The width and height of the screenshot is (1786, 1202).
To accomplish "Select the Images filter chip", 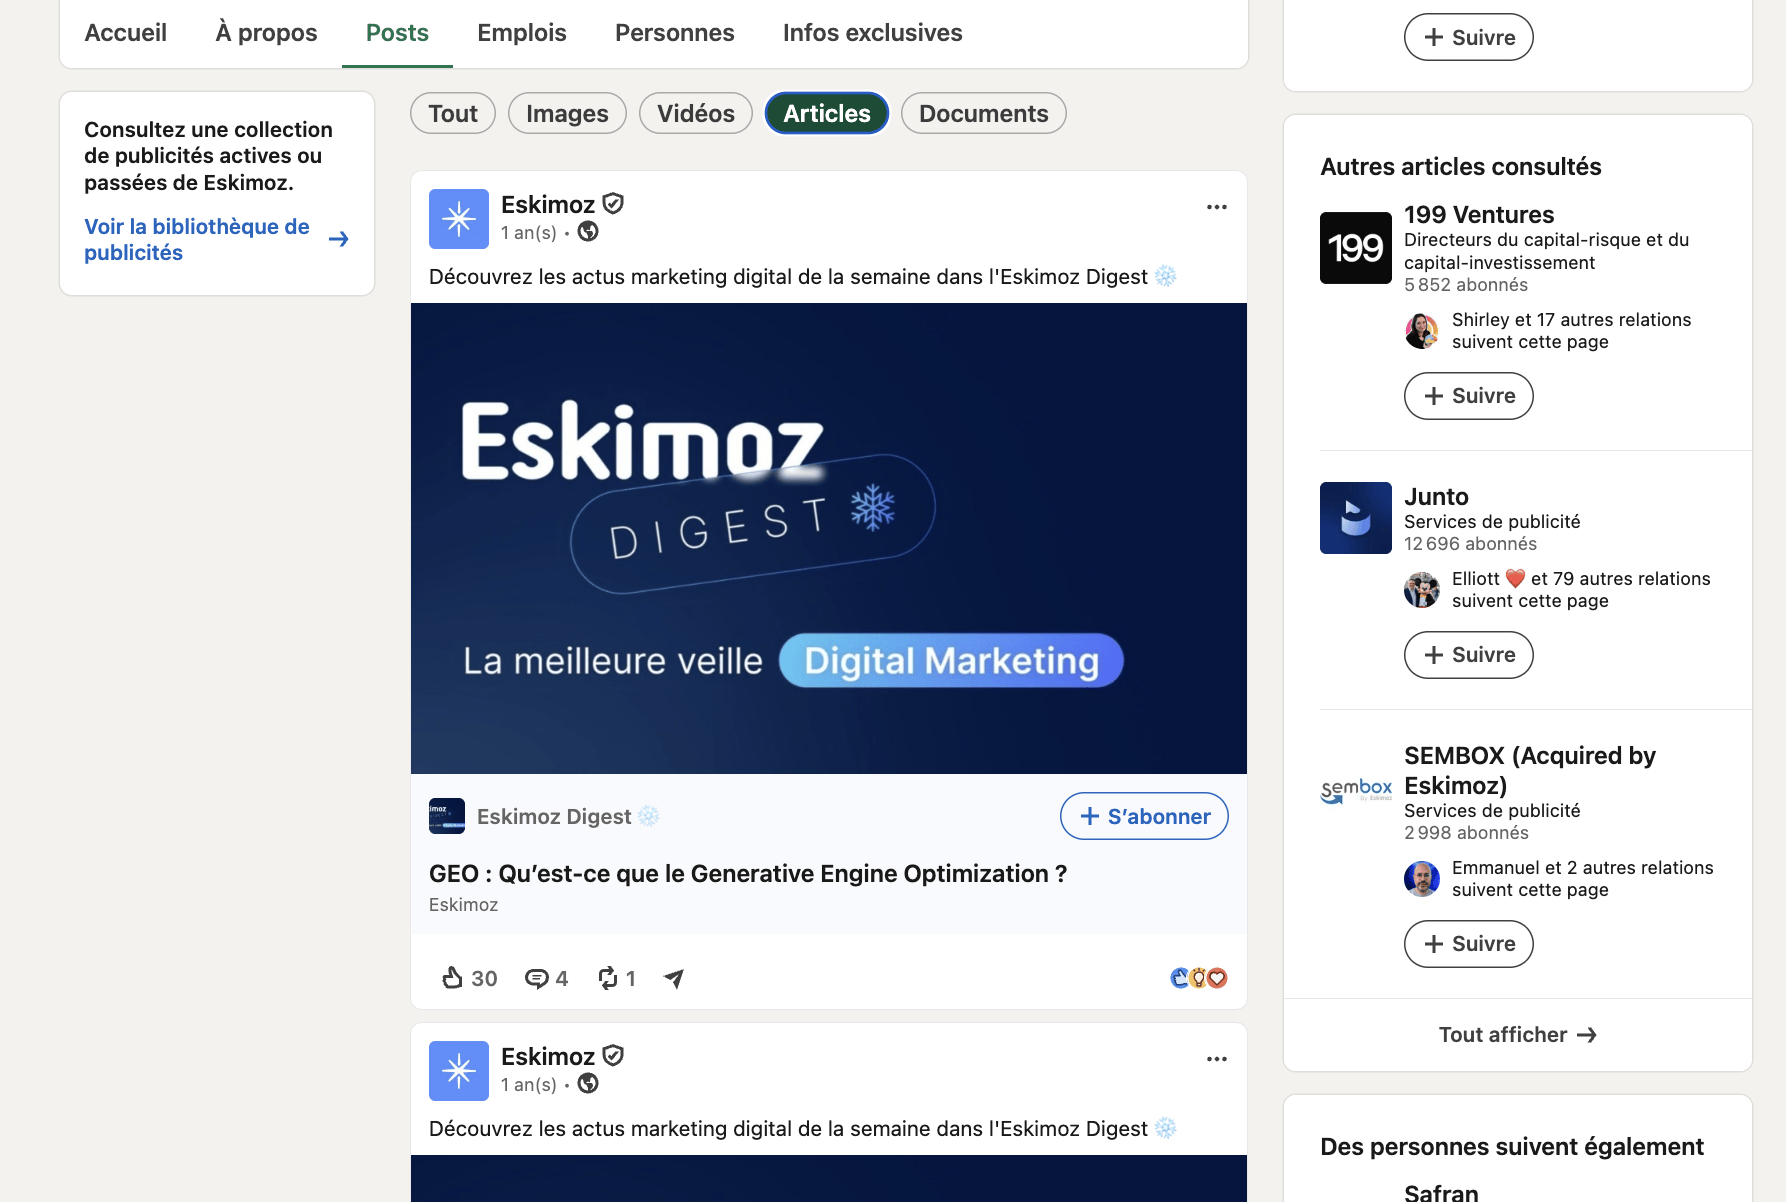I will 567,113.
